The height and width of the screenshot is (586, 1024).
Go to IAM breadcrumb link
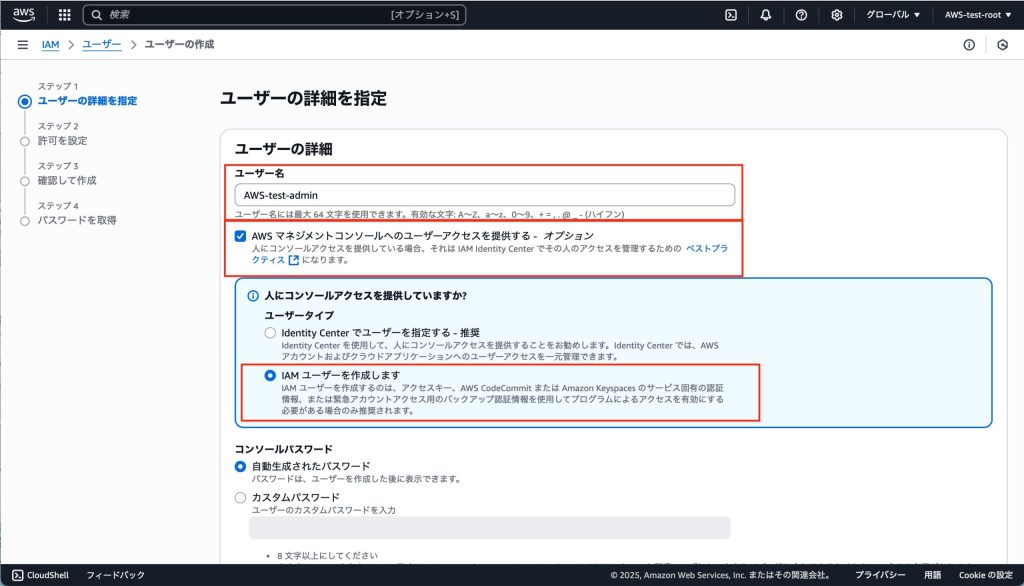50,44
